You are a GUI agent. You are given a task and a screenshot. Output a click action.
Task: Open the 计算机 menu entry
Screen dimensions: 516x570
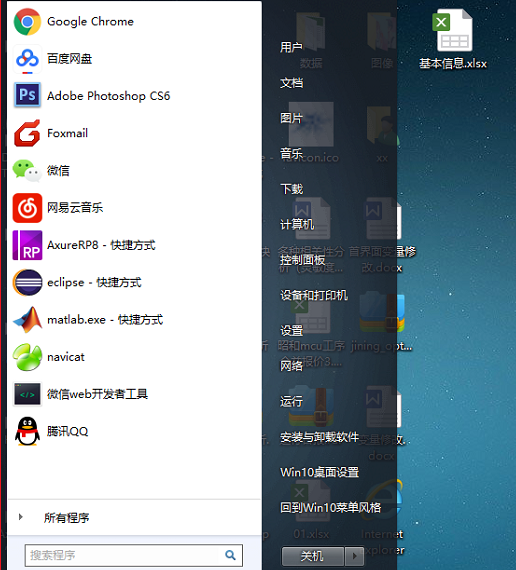(x=297, y=224)
